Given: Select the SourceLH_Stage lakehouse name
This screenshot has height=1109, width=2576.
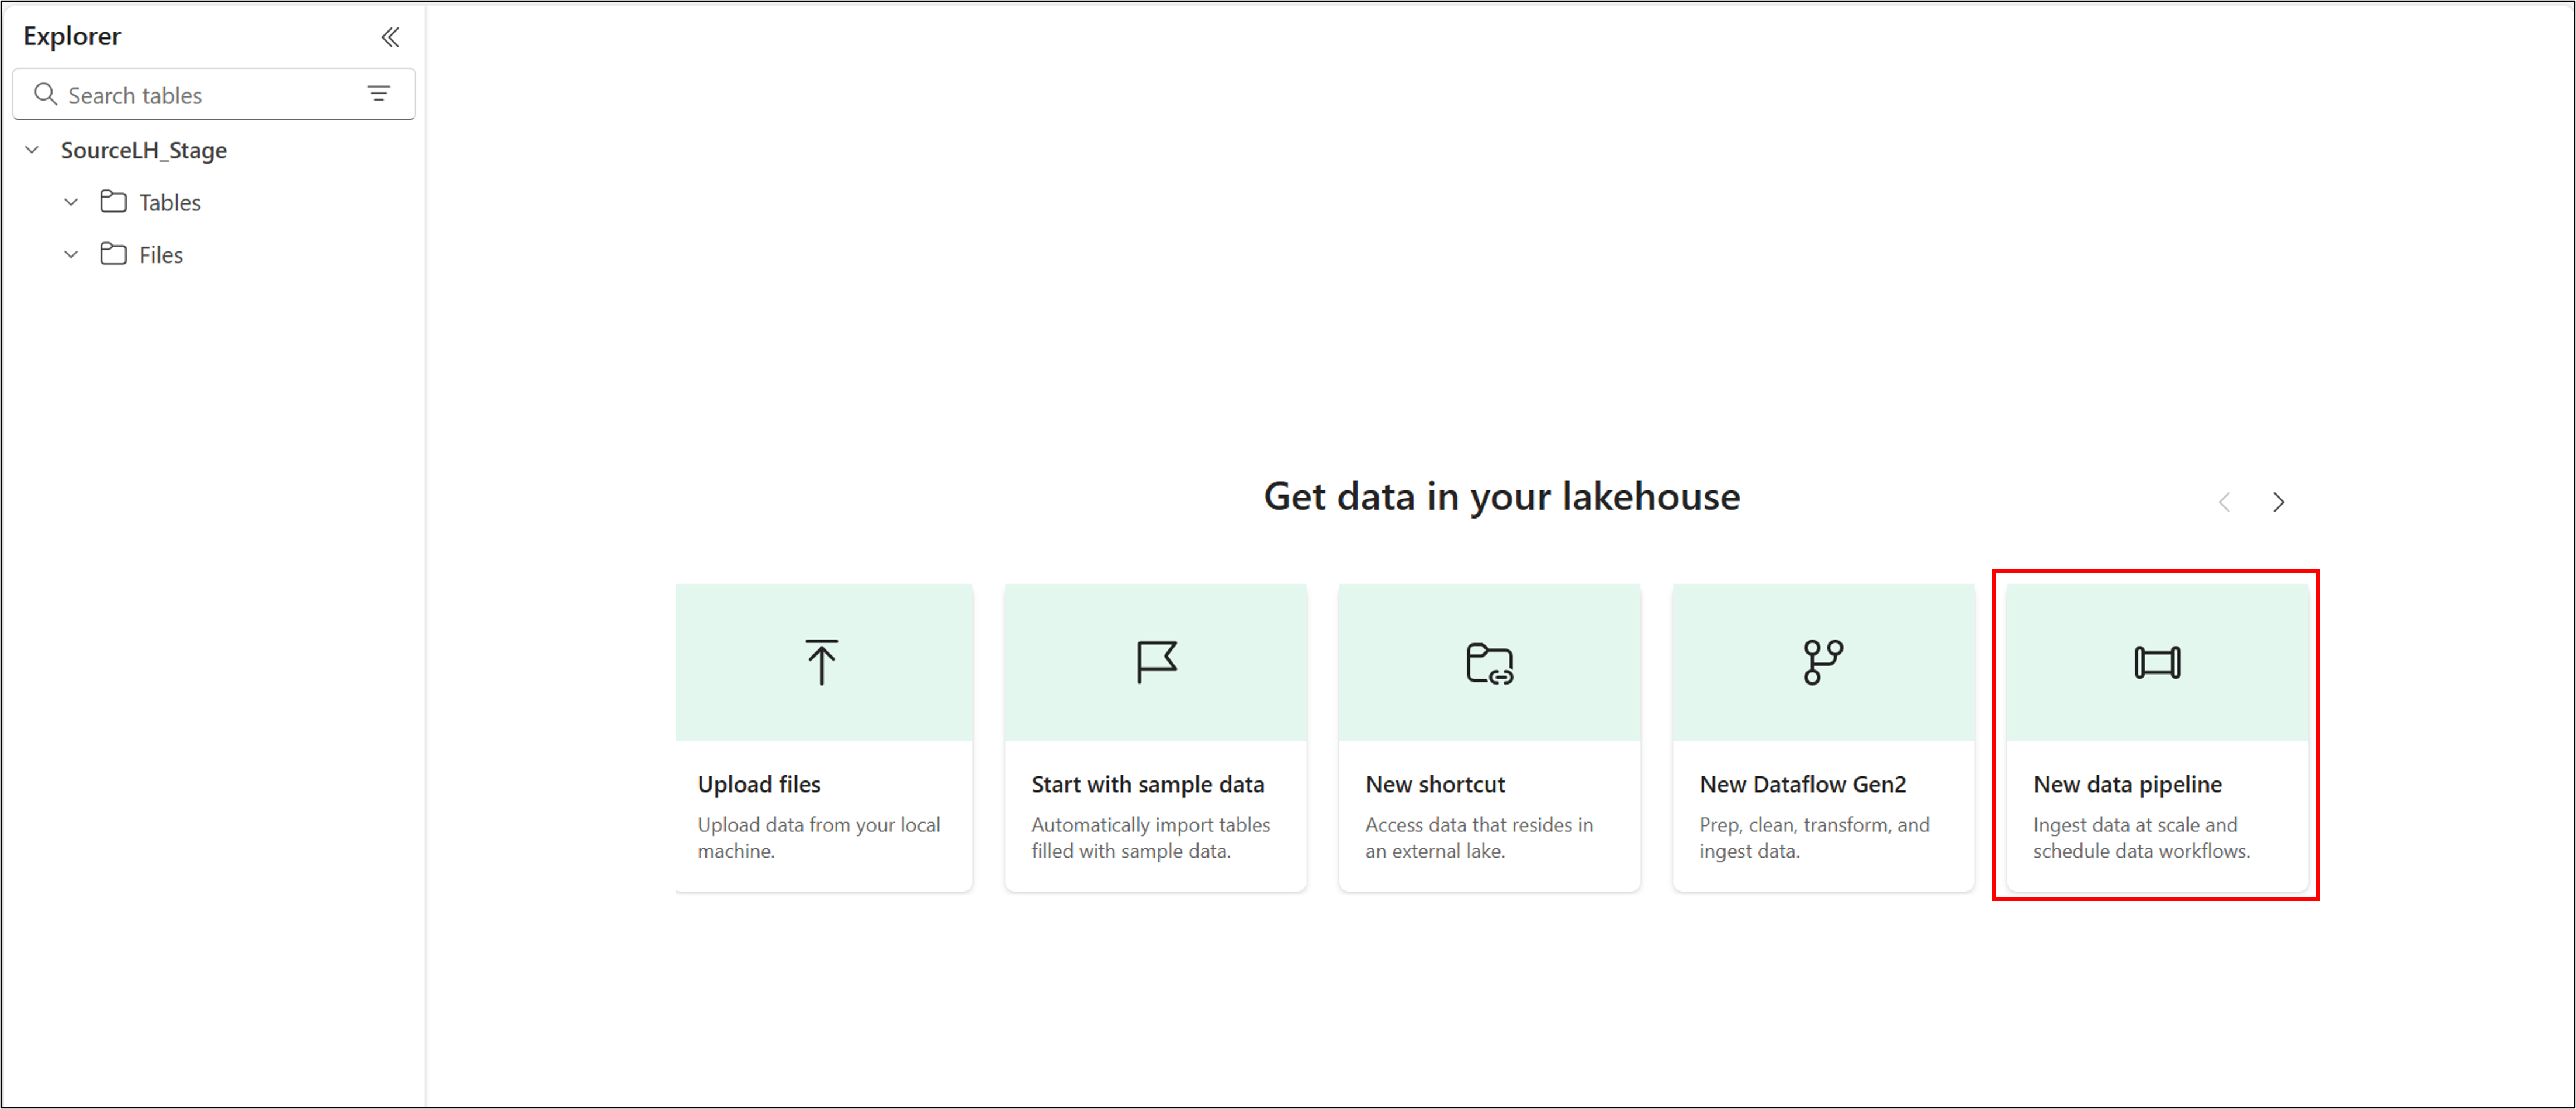Looking at the screenshot, I should pyautogui.click(x=143, y=150).
